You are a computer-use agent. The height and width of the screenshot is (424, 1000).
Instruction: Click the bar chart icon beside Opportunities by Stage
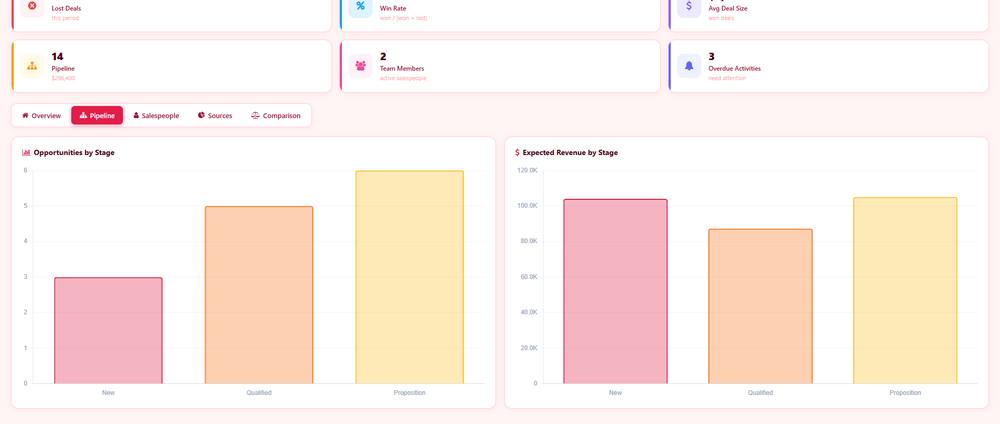(x=26, y=152)
